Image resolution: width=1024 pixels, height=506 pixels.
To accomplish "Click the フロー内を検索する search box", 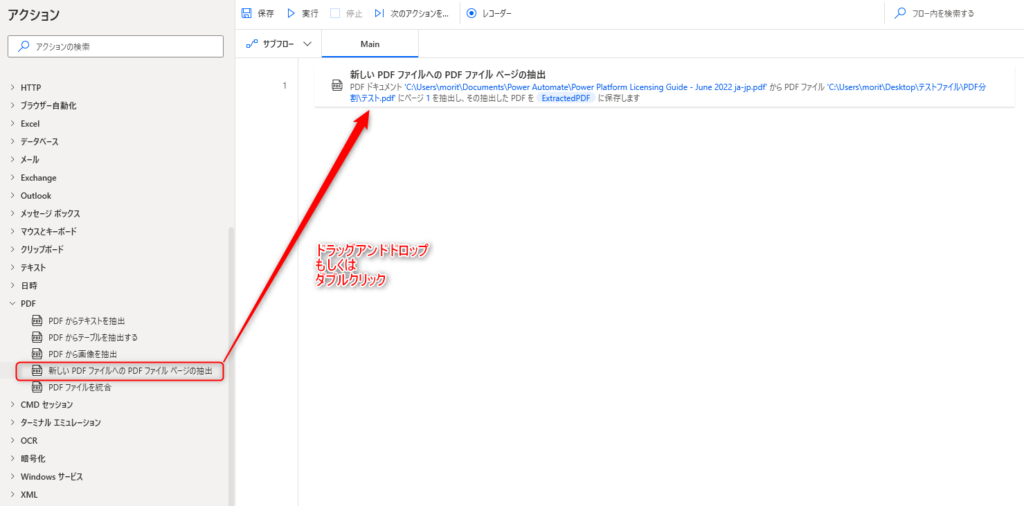I will 950,14.
